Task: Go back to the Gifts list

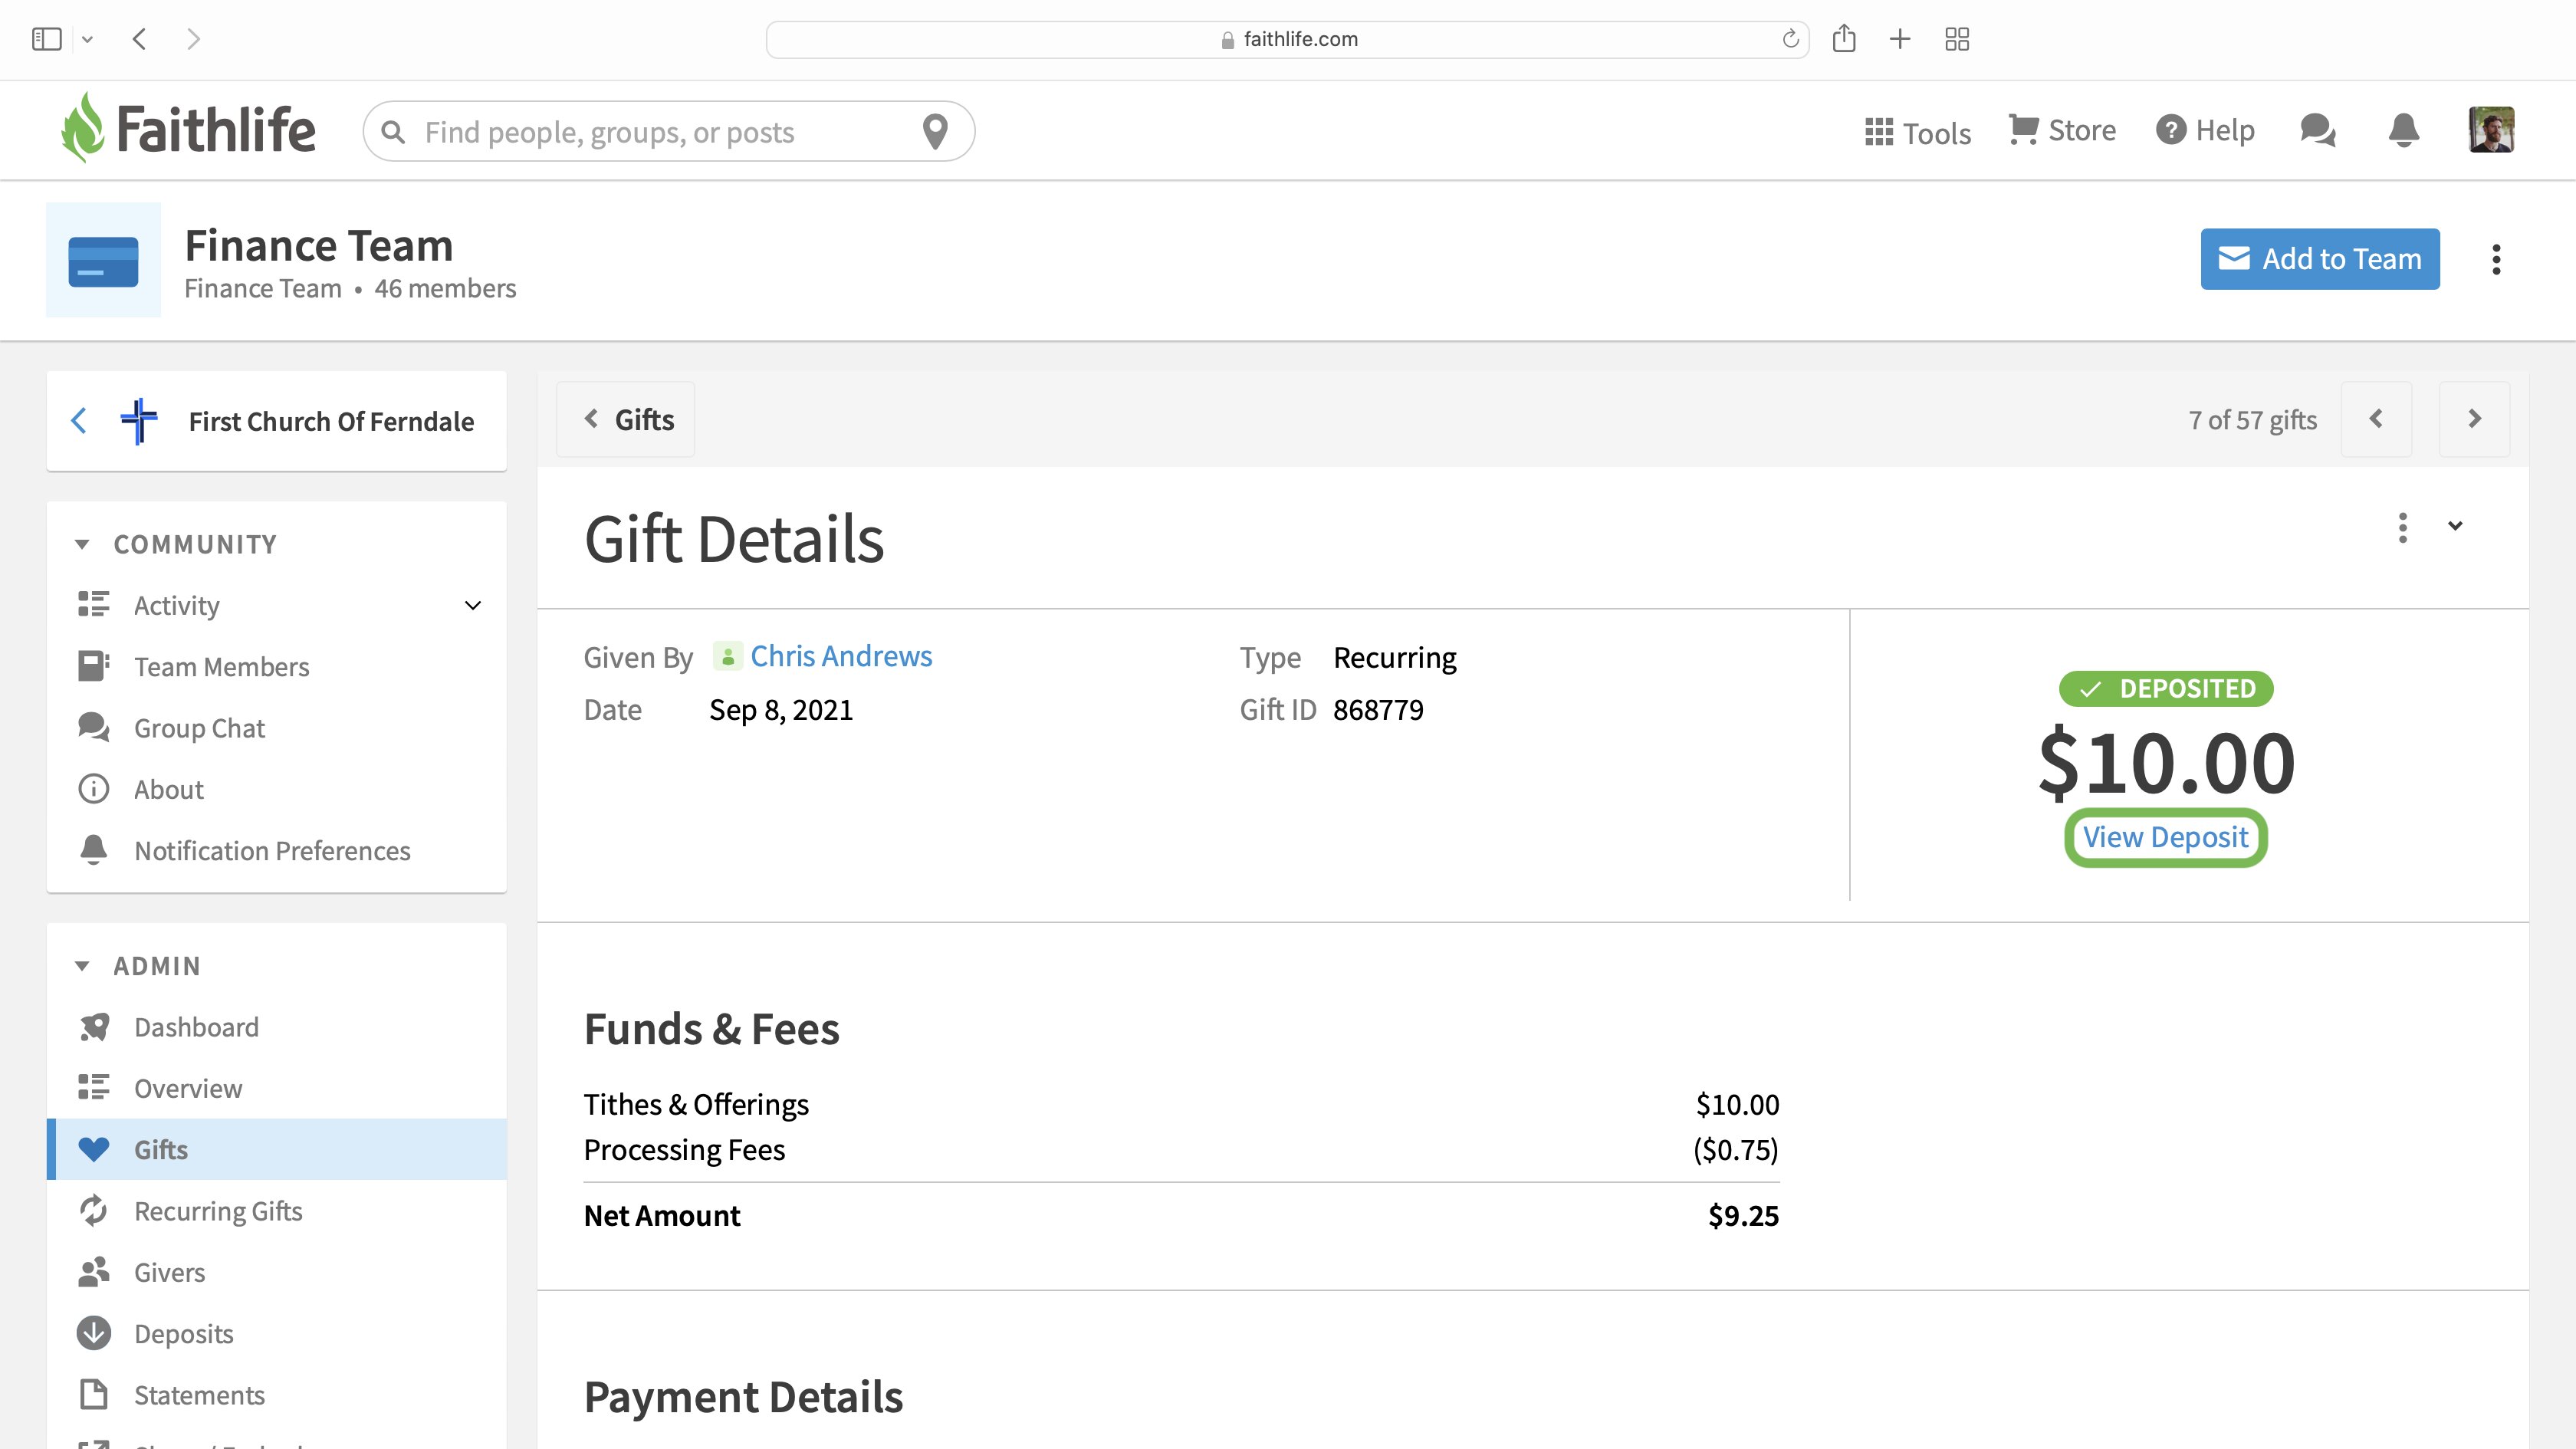Action: coord(626,419)
